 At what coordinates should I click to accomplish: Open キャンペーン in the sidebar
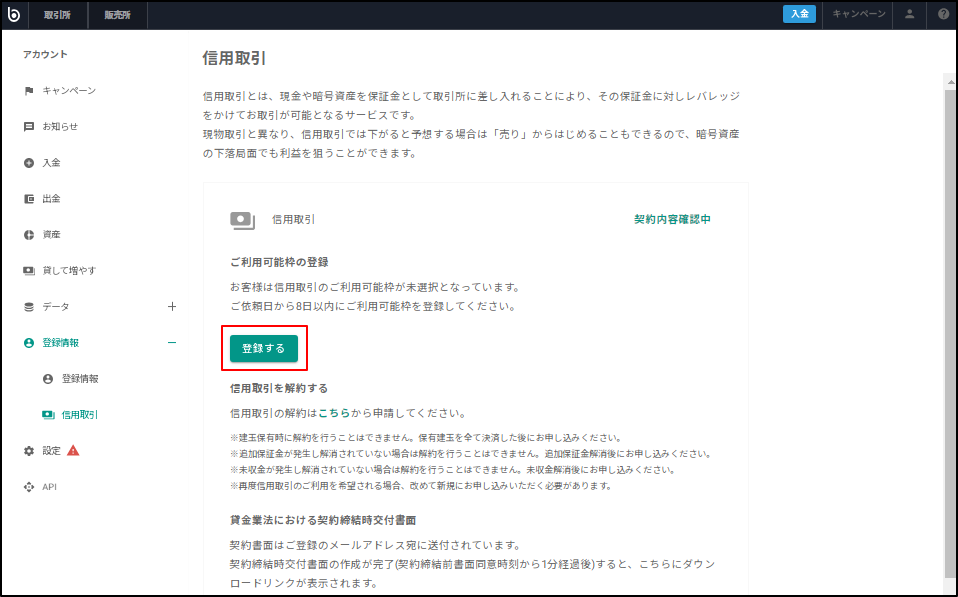point(68,91)
